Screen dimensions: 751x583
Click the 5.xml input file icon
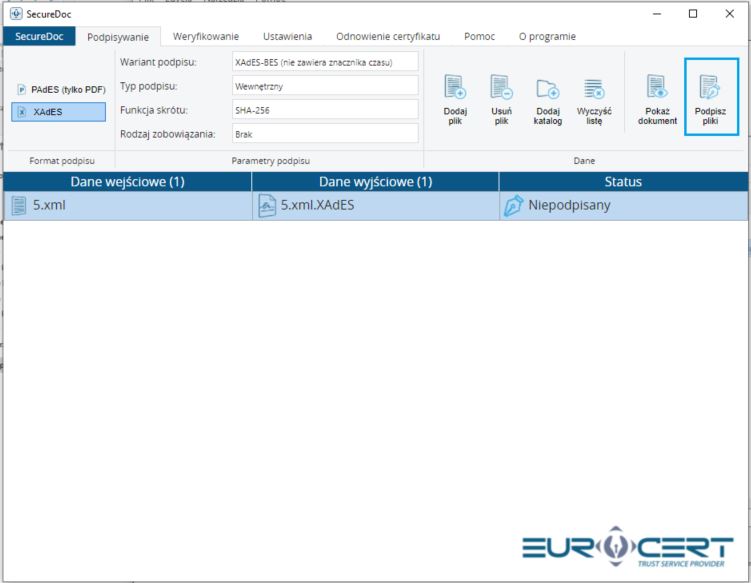(18, 206)
